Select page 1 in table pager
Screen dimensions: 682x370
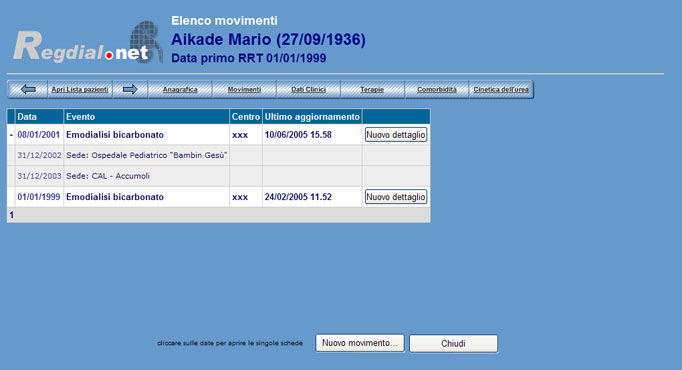click(11, 215)
